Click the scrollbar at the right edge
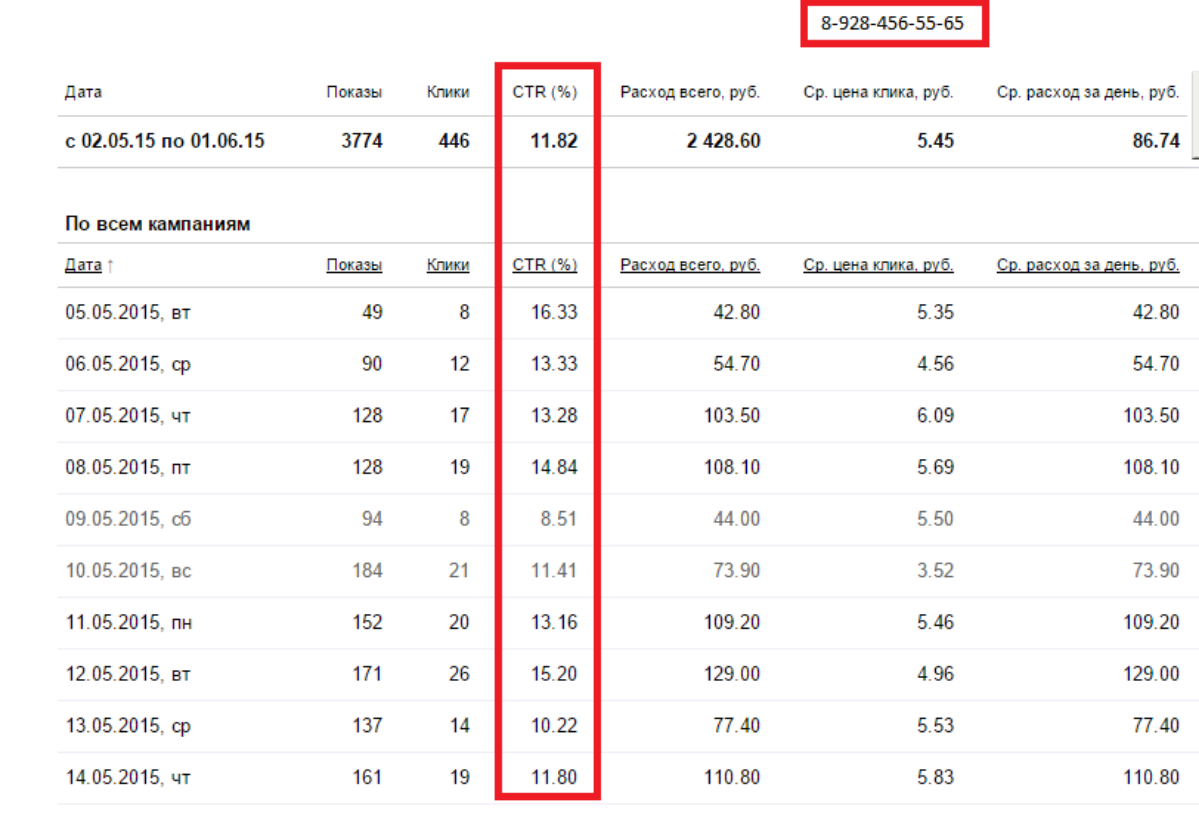 1195,115
